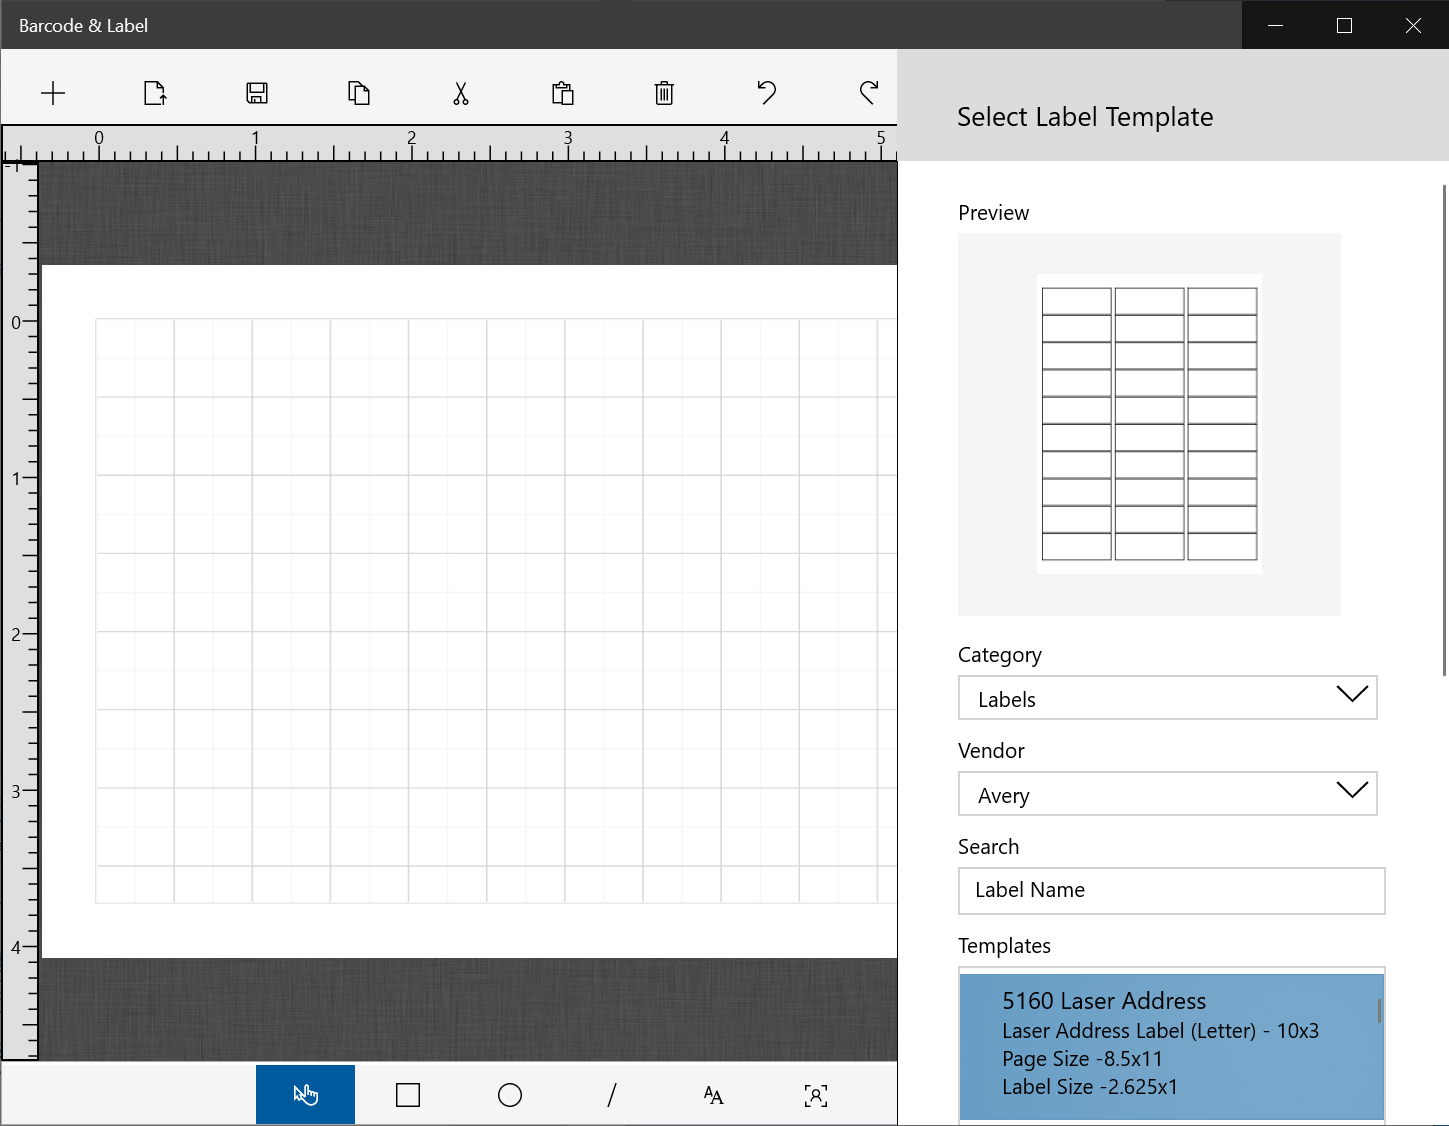Cut the selection with the scissors icon
This screenshot has width=1449, height=1126.
pyautogui.click(x=461, y=93)
